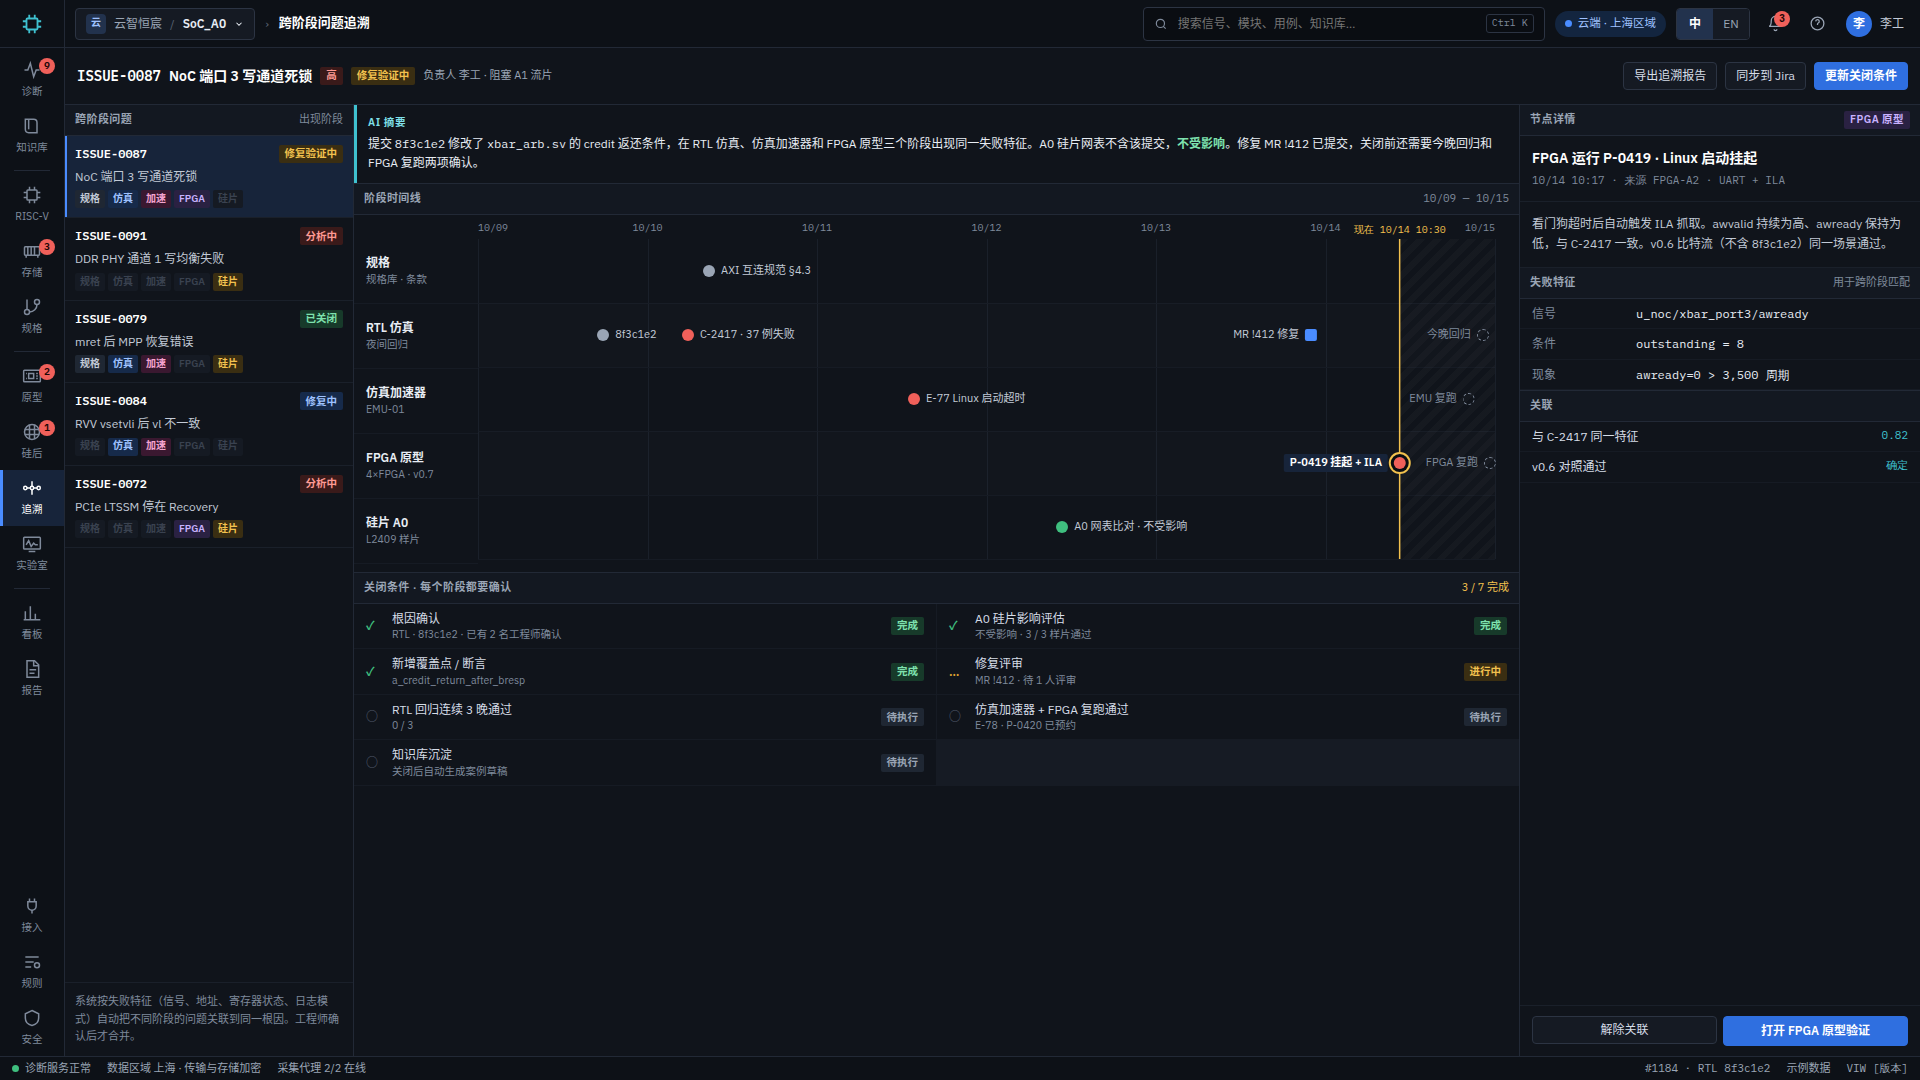Open notifications bell icon

point(1776,23)
